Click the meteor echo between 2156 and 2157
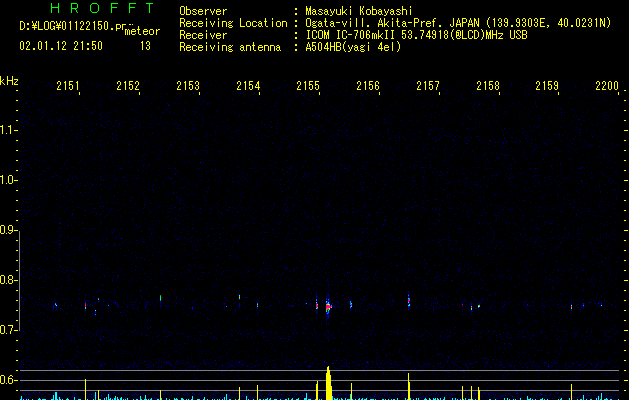 (409, 301)
